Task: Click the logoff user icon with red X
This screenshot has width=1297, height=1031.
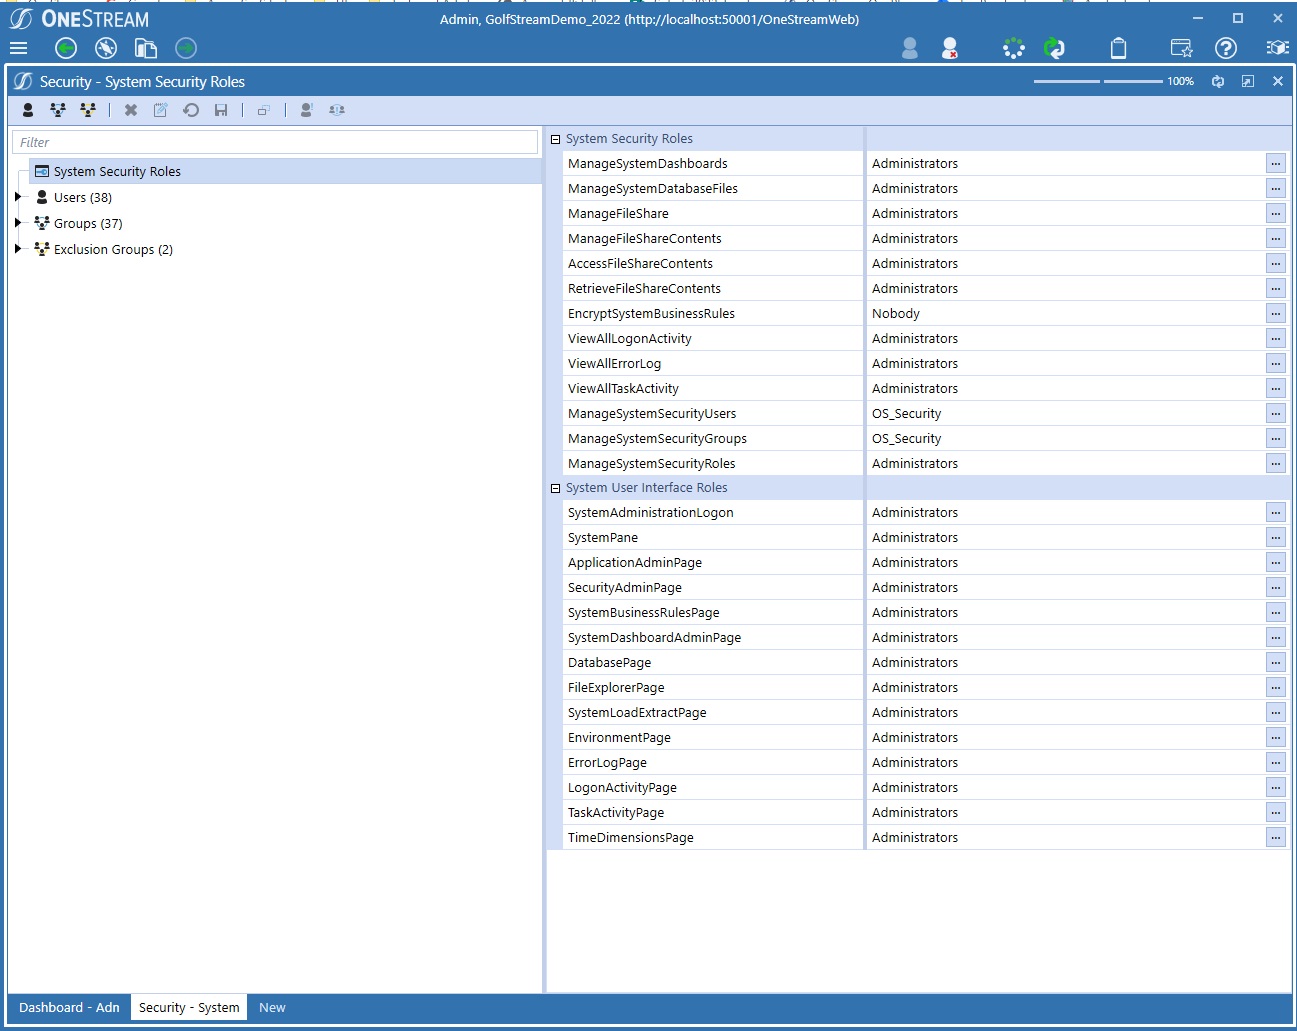Action: coord(950,48)
